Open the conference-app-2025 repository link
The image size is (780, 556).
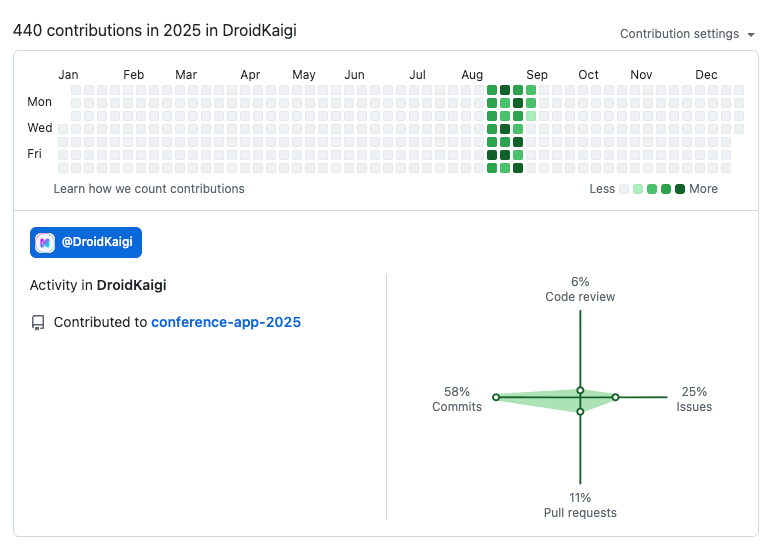click(226, 322)
